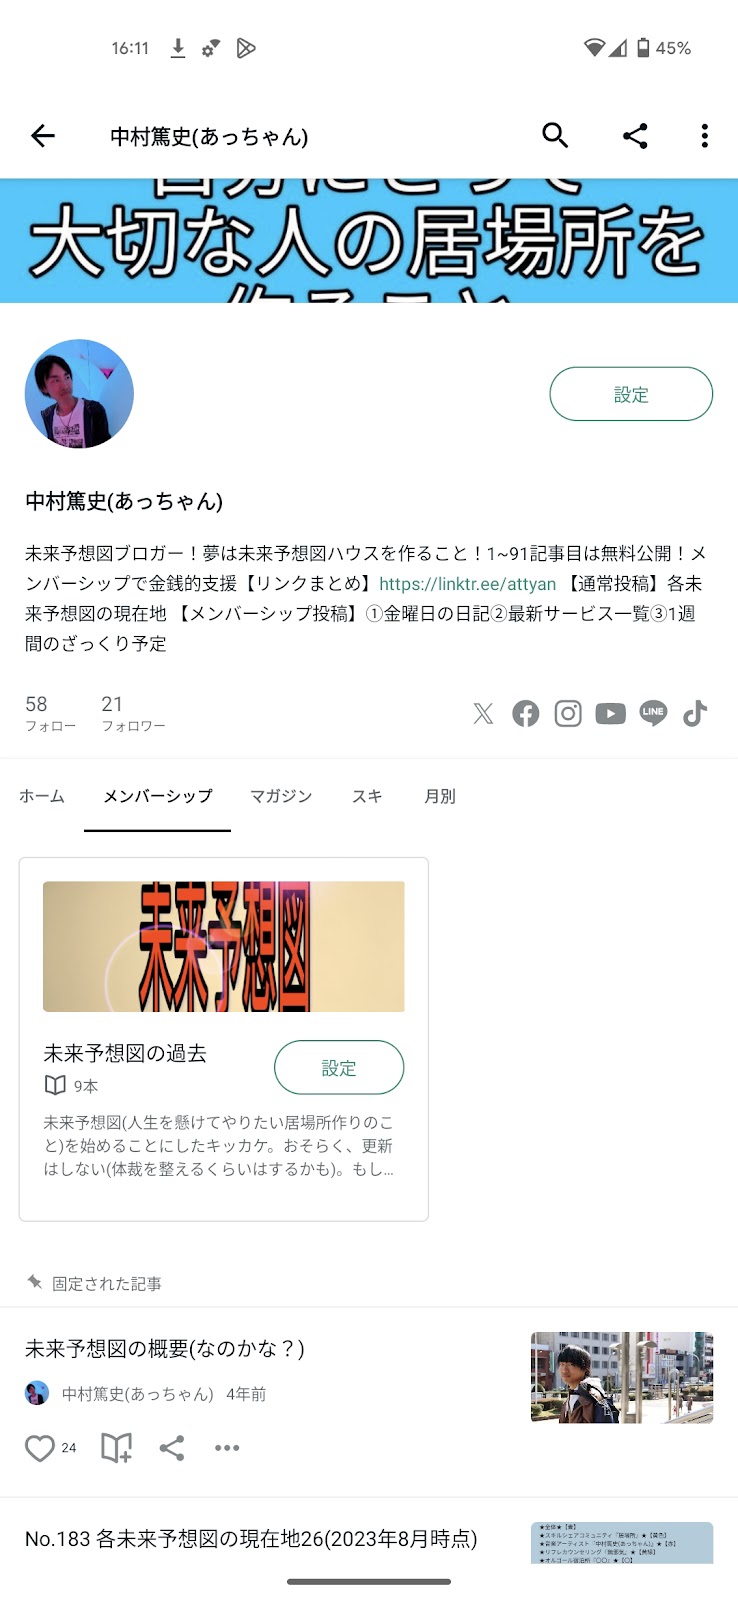
Task: Open the Instagram profile icon
Action: pos(568,713)
